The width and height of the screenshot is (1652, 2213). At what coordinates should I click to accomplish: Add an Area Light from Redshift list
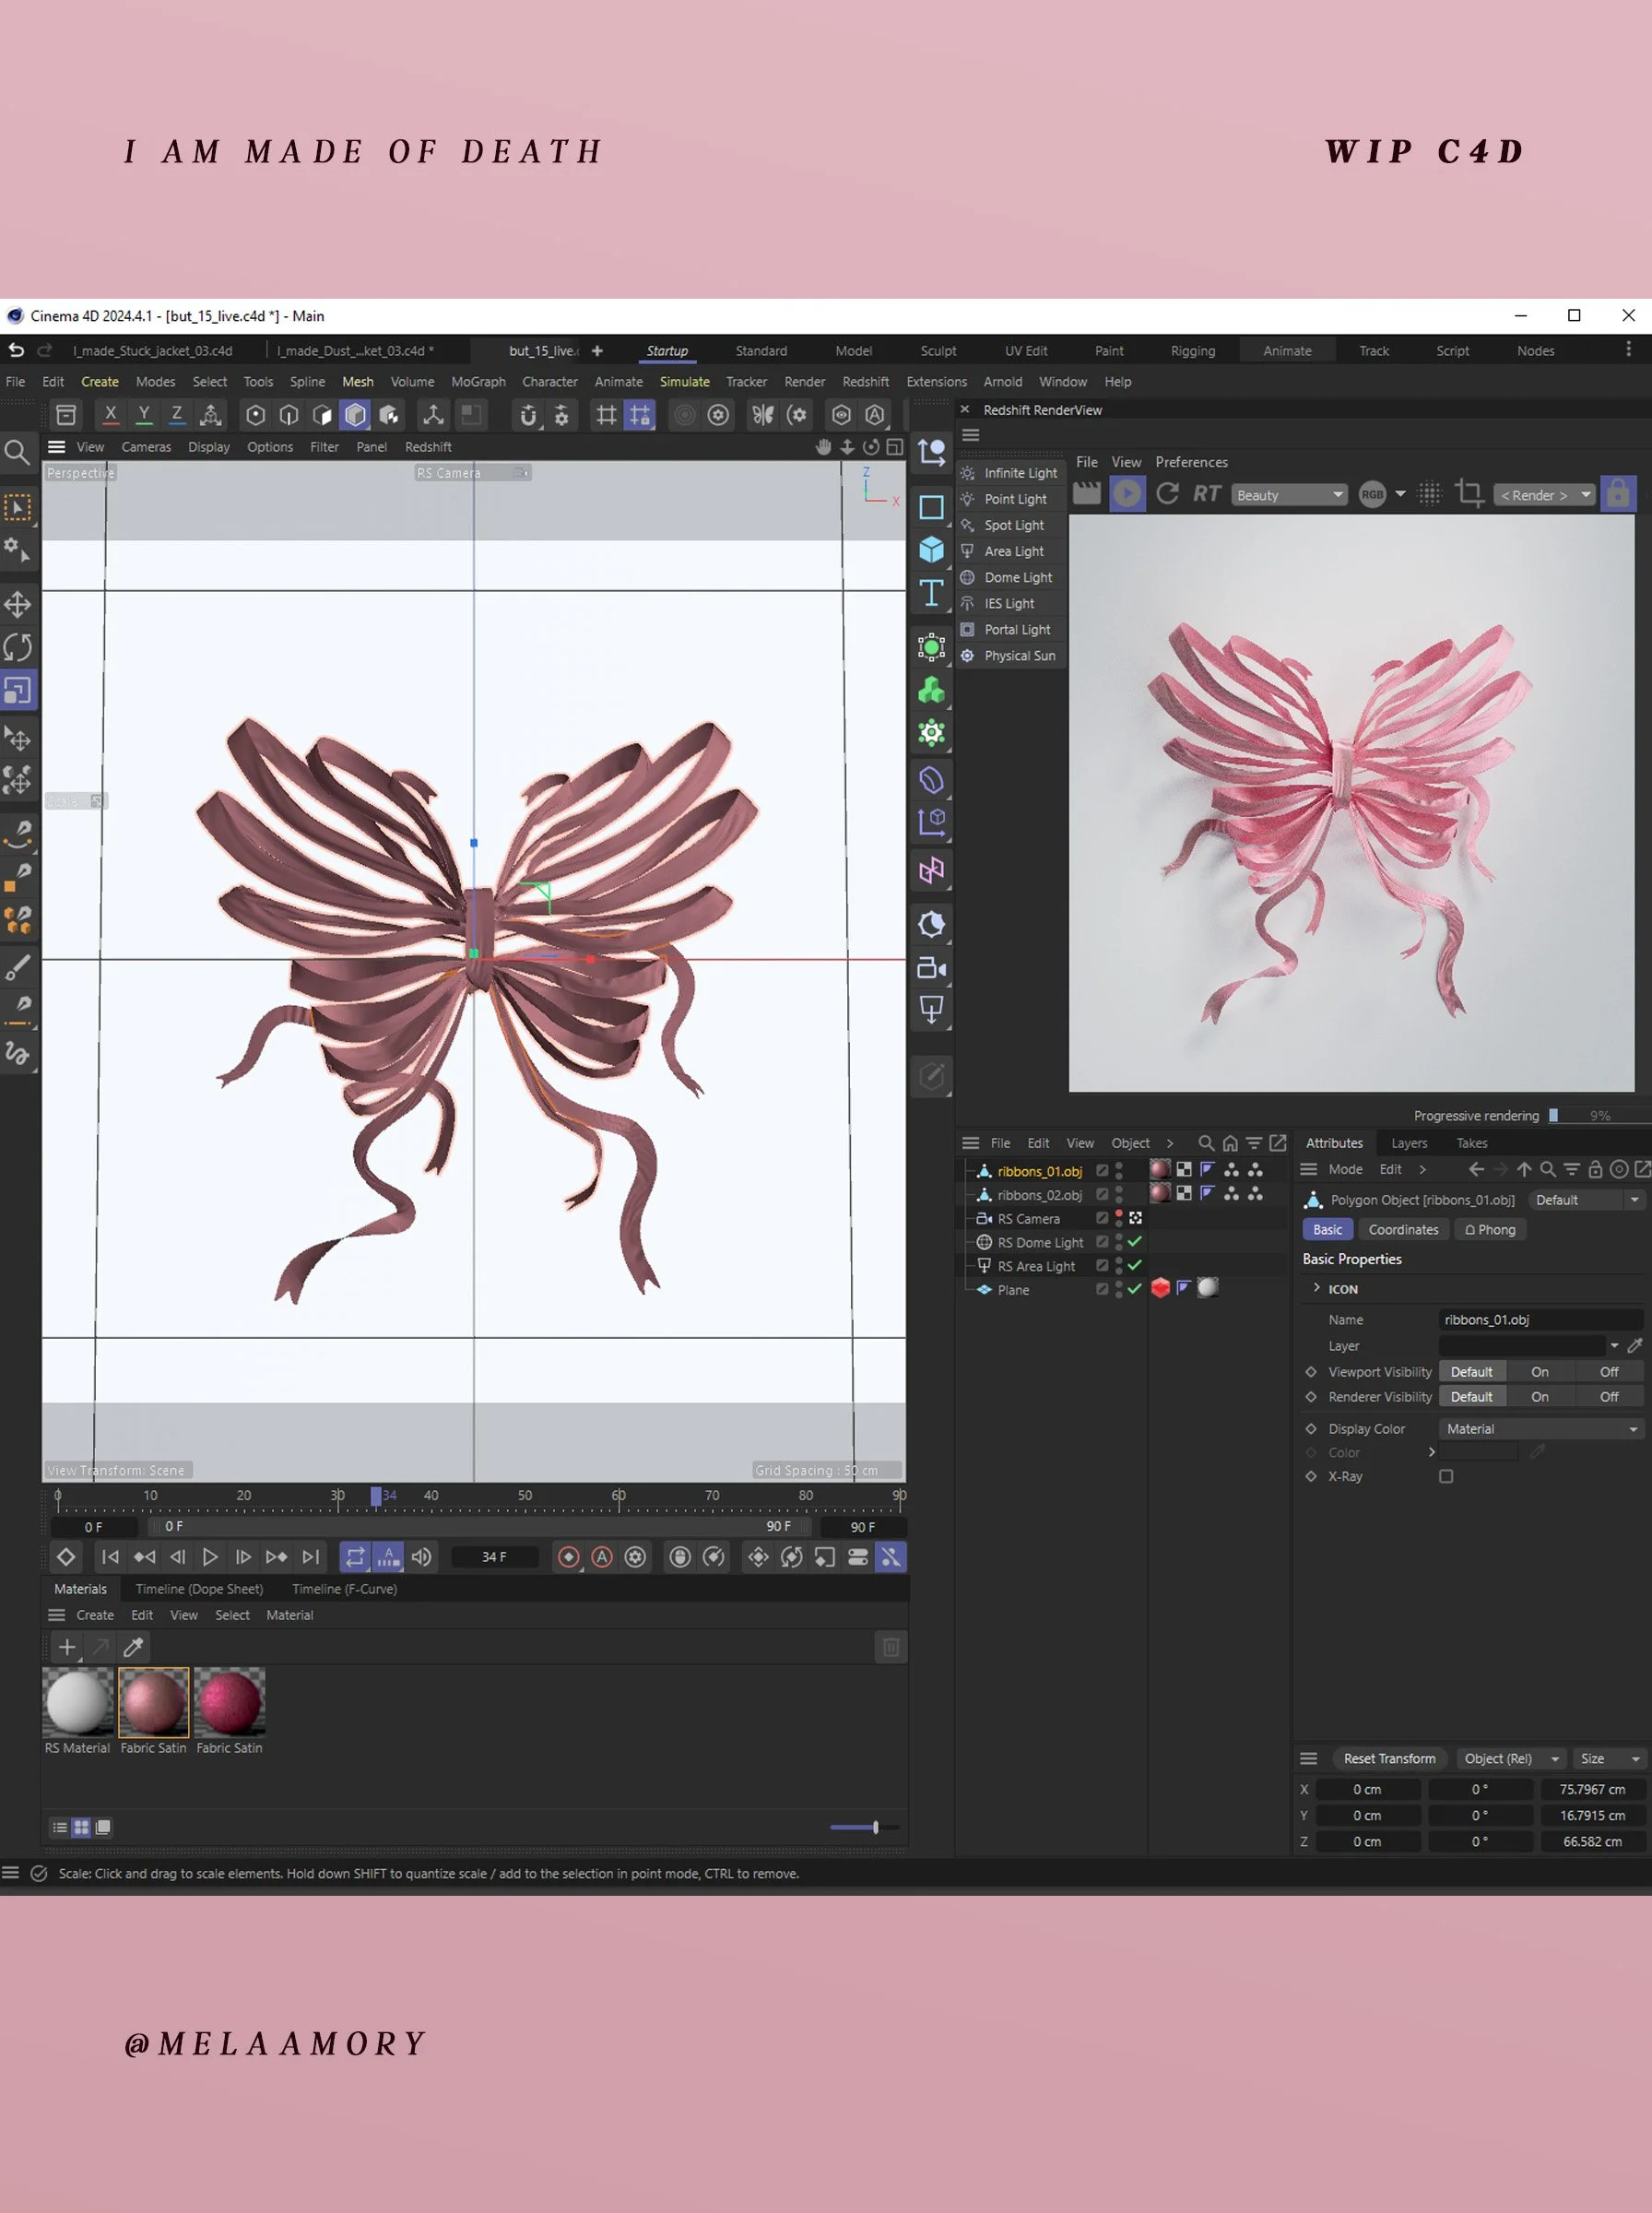coord(1013,551)
